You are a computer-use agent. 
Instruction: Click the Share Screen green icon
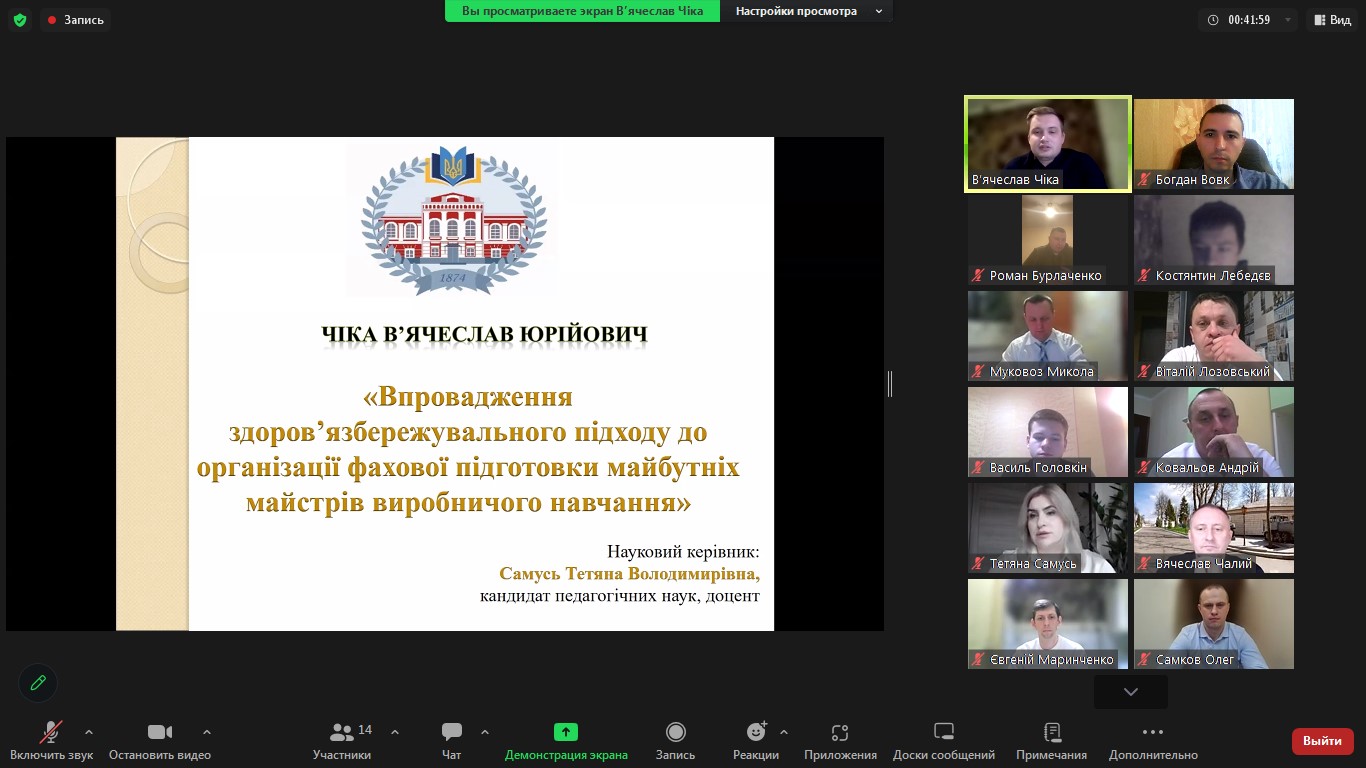[566, 732]
